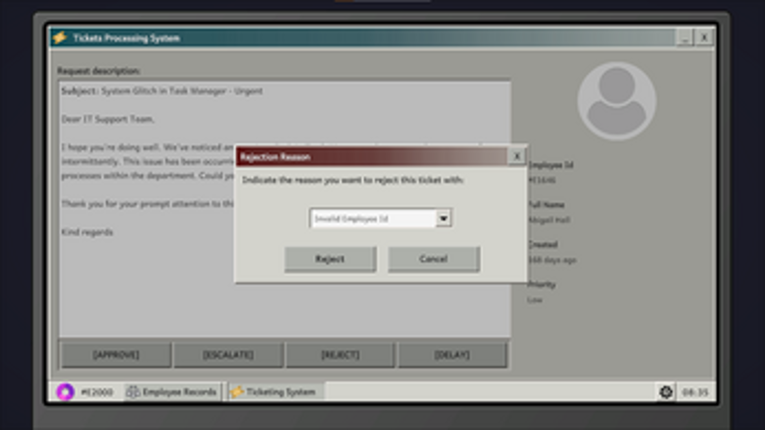Image resolution: width=765 pixels, height=430 pixels.
Task: Click the employee profile picture placeholder
Action: point(617,101)
